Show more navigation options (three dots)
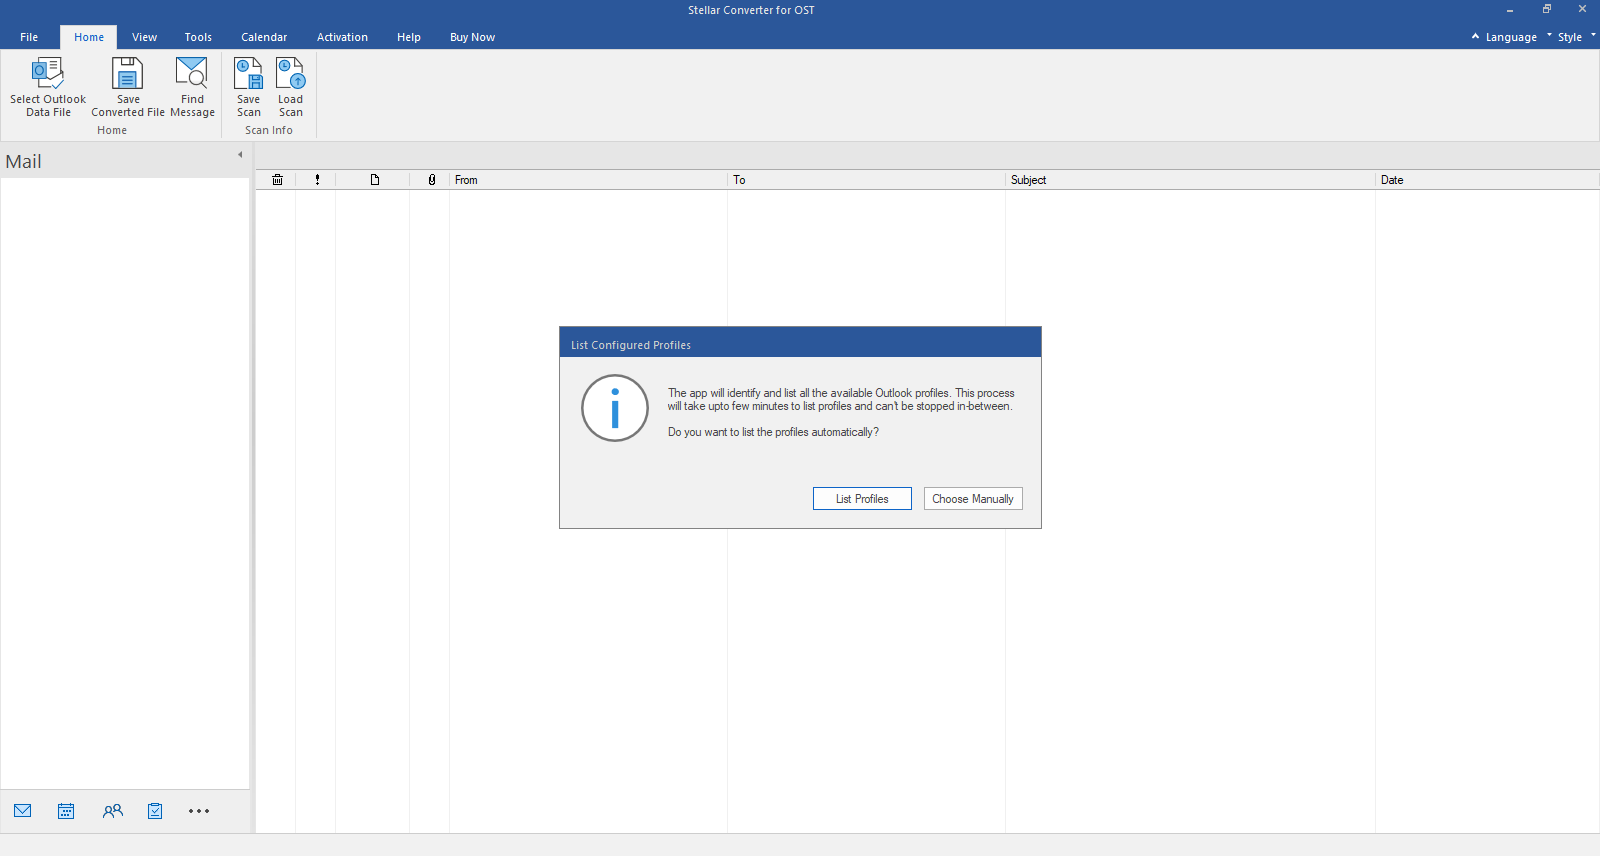 pyautogui.click(x=199, y=811)
